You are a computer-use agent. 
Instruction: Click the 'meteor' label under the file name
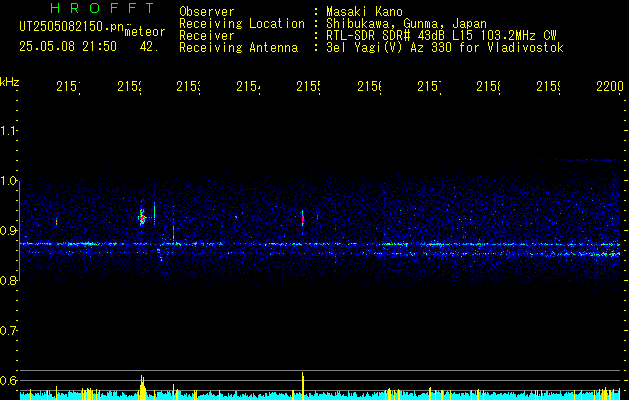point(145,32)
